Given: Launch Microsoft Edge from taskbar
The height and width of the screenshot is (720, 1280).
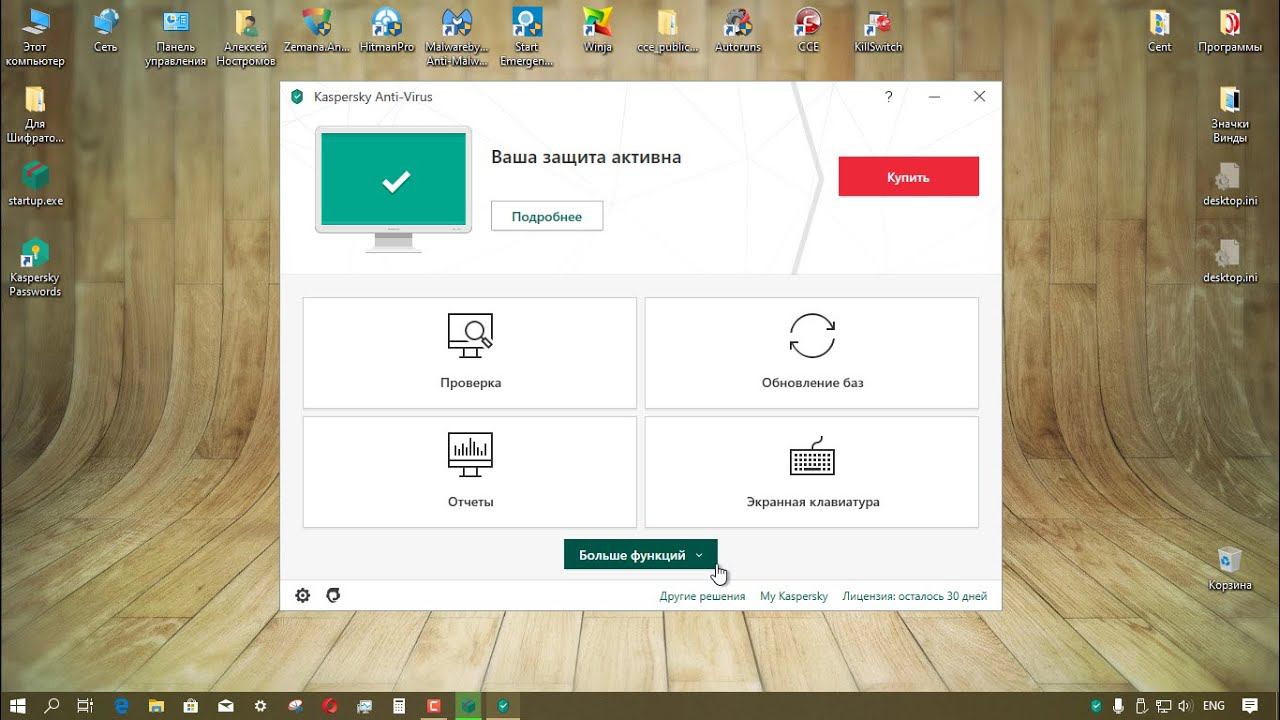Looking at the screenshot, I should tap(122, 706).
